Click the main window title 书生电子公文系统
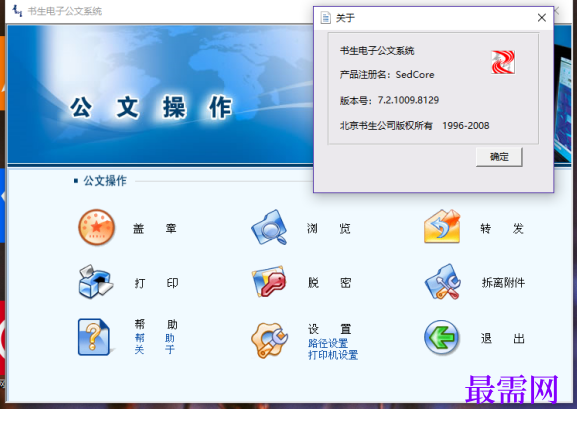Image resolution: width=577 pixels, height=421 pixels. pos(65,11)
